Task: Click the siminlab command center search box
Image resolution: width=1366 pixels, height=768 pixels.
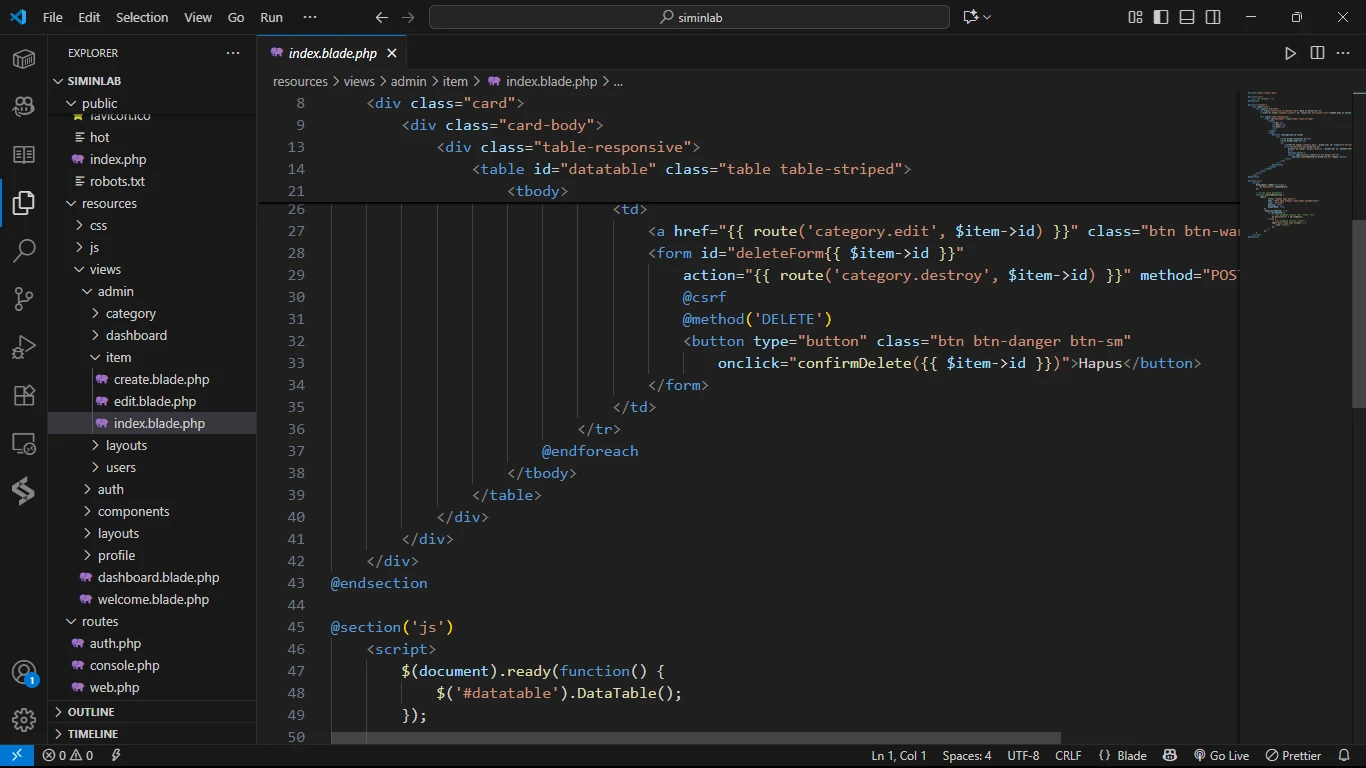Action: click(x=689, y=17)
